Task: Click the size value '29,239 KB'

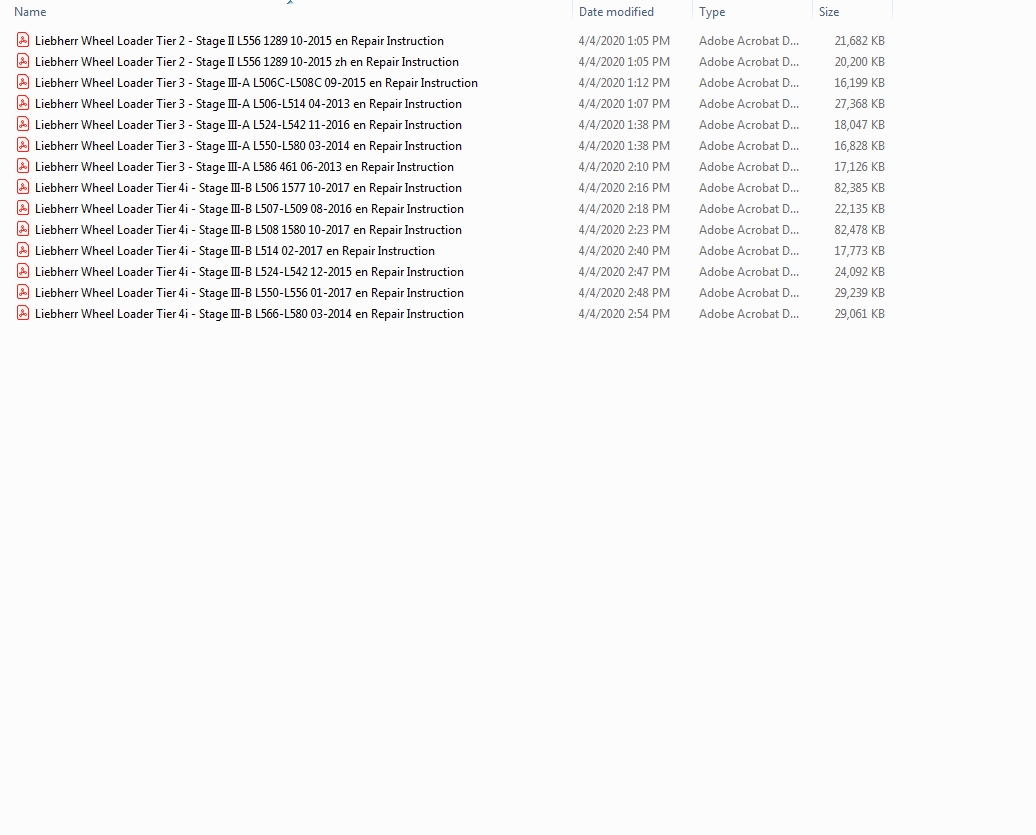Action: coord(860,293)
